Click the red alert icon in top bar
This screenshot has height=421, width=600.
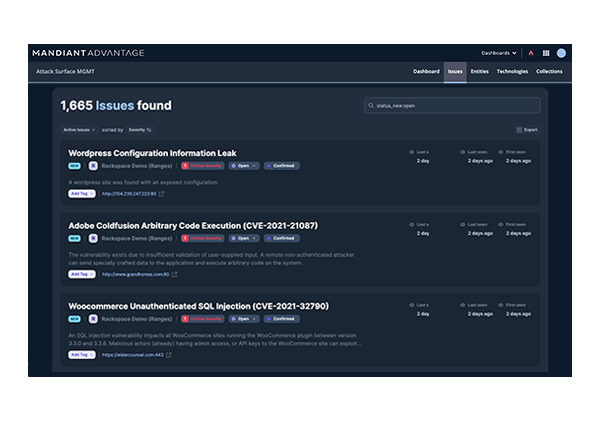click(x=531, y=53)
